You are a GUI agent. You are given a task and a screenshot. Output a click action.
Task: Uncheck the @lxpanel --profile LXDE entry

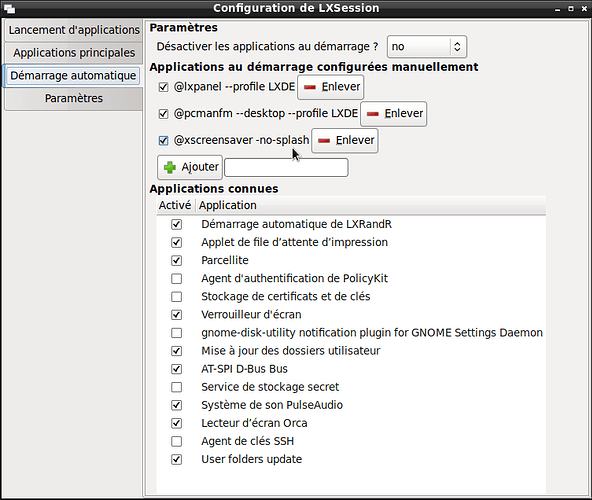click(x=163, y=87)
